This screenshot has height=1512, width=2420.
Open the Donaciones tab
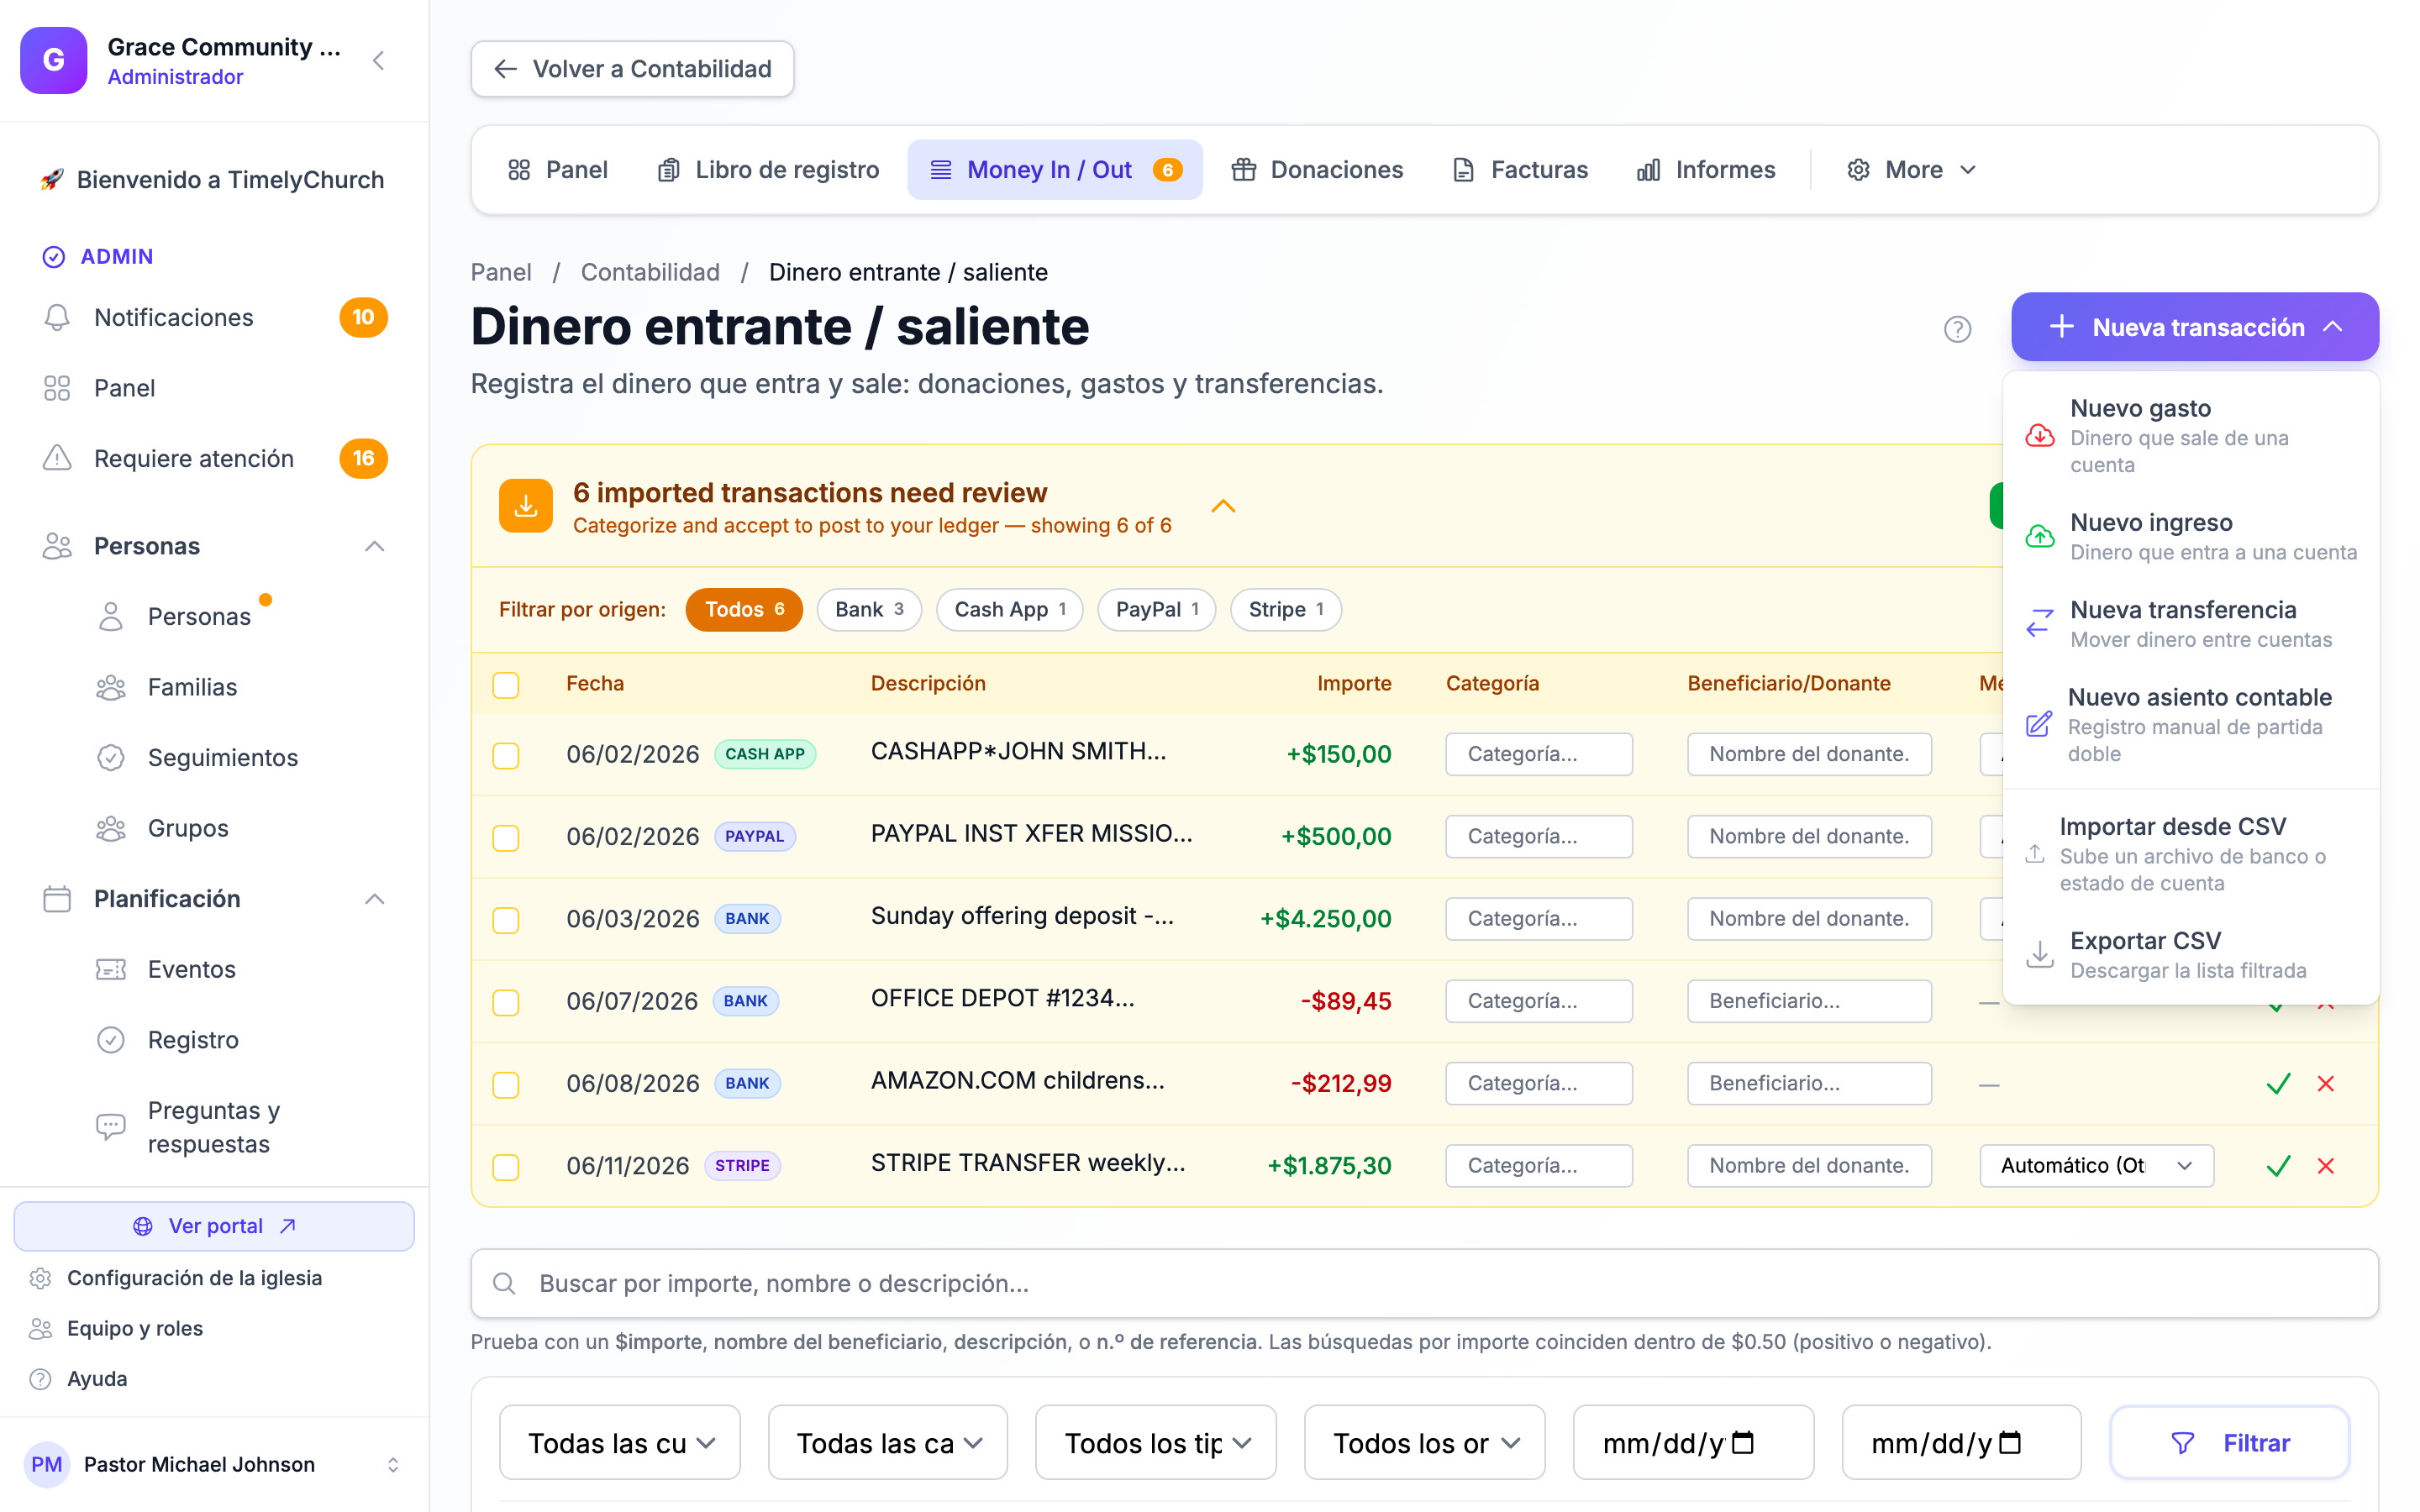(1317, 170)
